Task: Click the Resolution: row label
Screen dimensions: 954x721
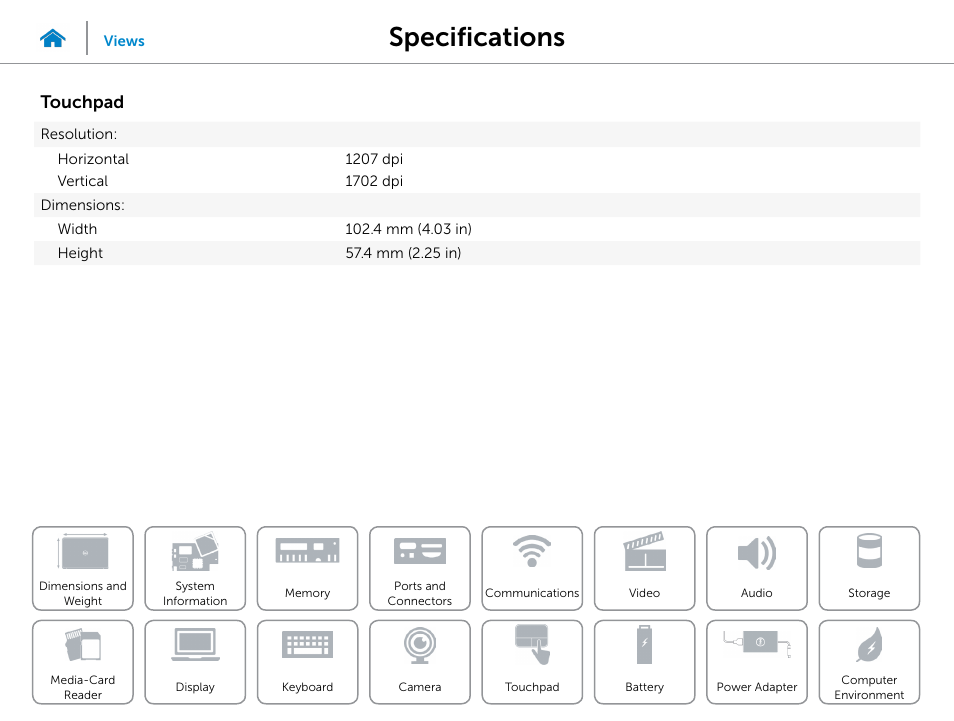Action: 78,134
